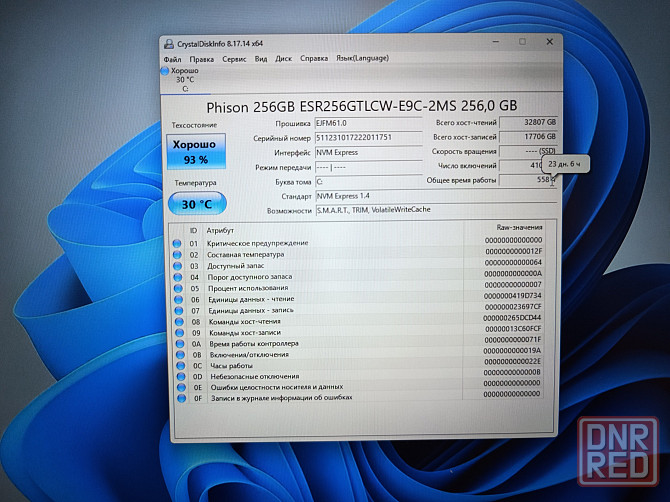This screenshot has height=502, width=670.
Task: Click the Raw-значения column header
Action: [x=519, y=227]
